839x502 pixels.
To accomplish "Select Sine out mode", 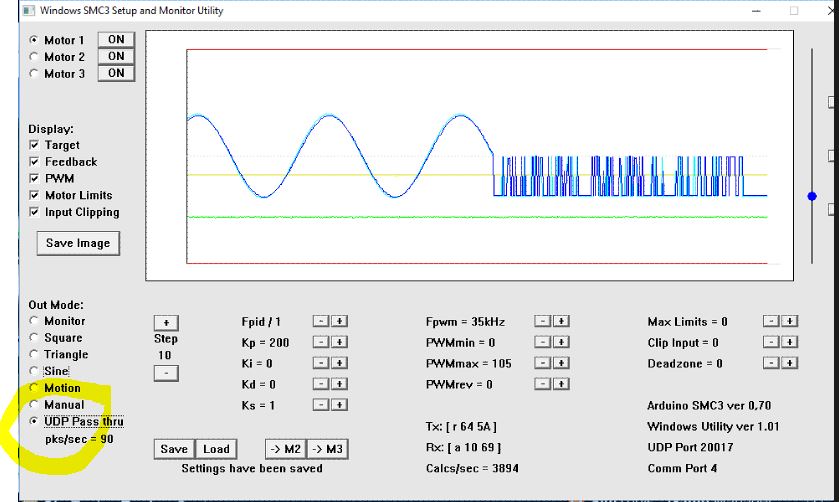I will [34, 370].
